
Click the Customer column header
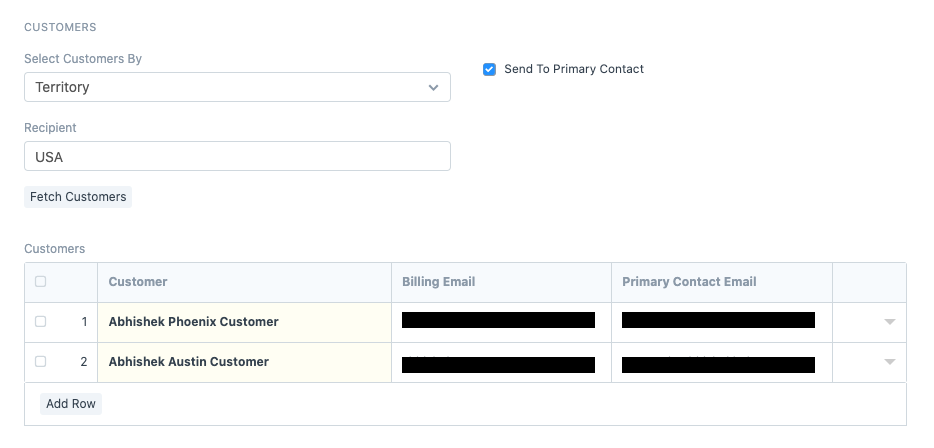click(x=243, y=282)
